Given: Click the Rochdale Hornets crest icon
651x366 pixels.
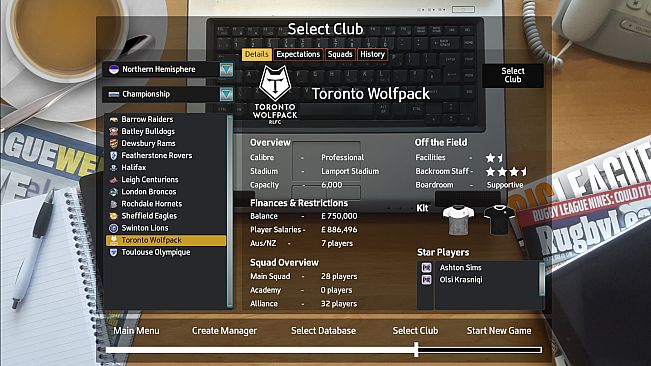Looking at the screenshot, I should tap(113, 204).
